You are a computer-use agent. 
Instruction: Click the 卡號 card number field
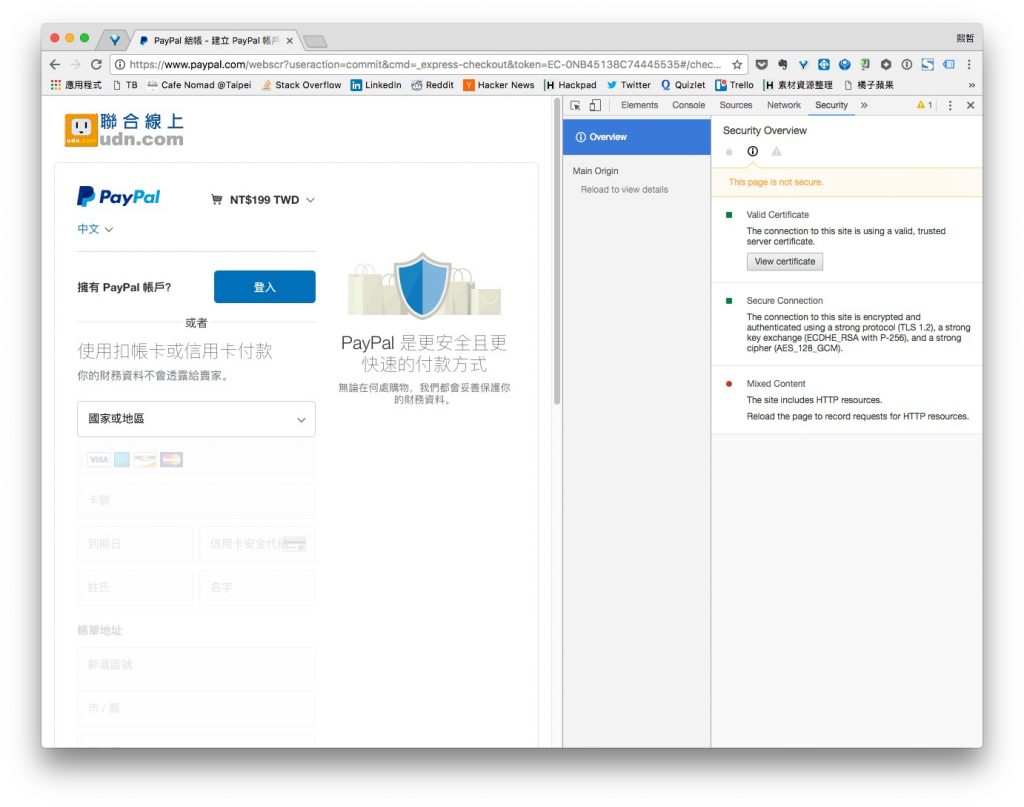tap(196, 500)
